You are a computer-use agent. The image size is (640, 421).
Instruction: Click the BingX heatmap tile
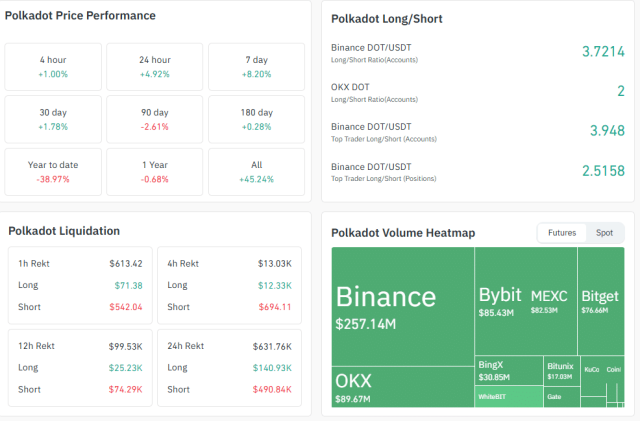click(x=508, y=371)
